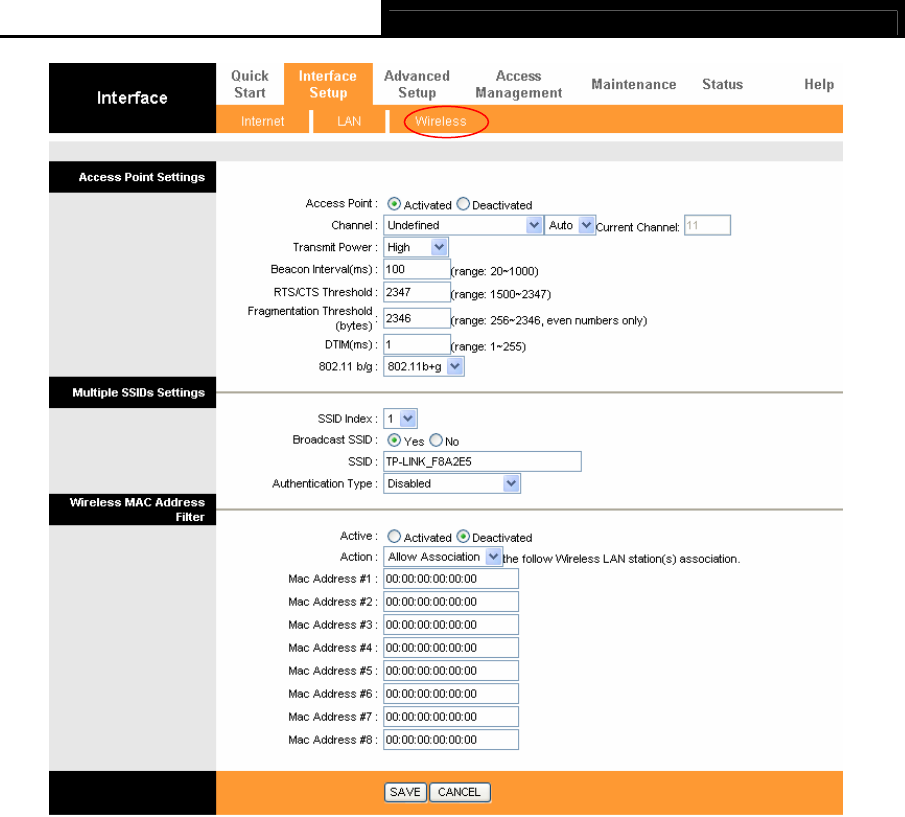
Task: Choose Yes for Broadcast SSID
Action: [x=394, y=440]
